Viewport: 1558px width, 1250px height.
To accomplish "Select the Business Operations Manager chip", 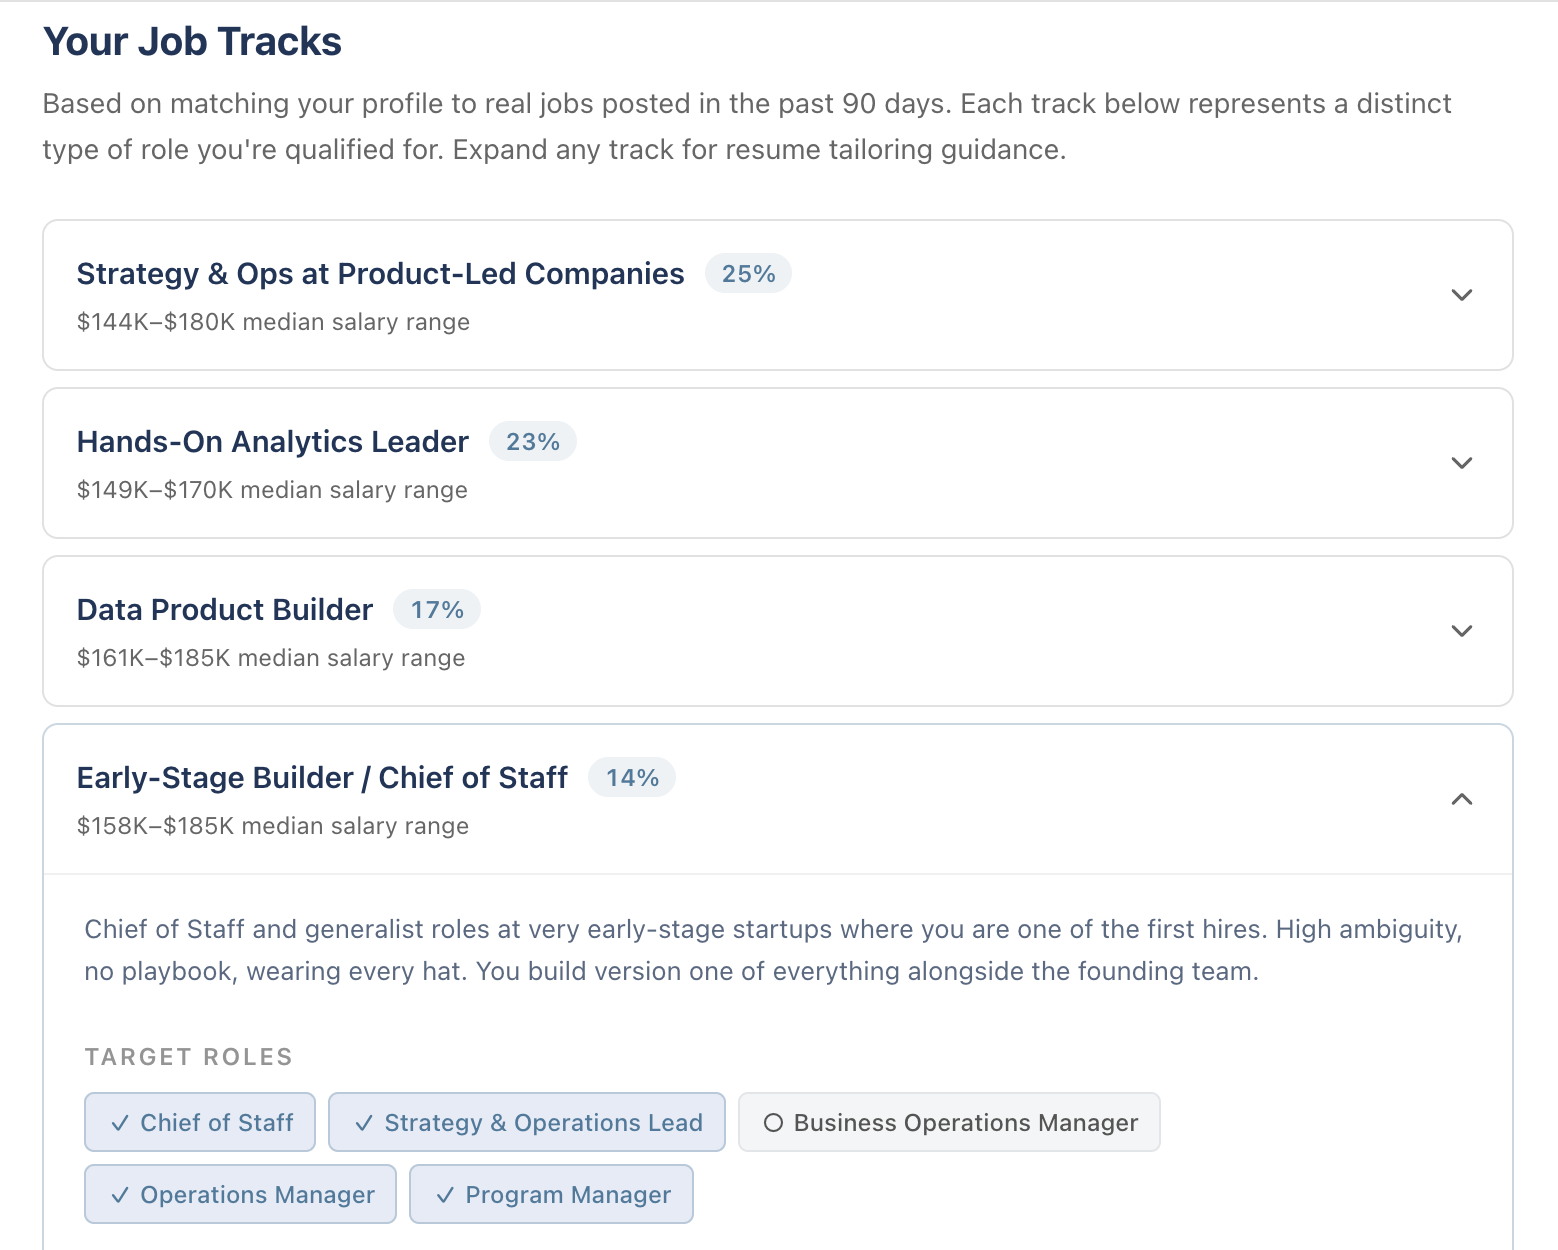I will [x=949, y=1122].
